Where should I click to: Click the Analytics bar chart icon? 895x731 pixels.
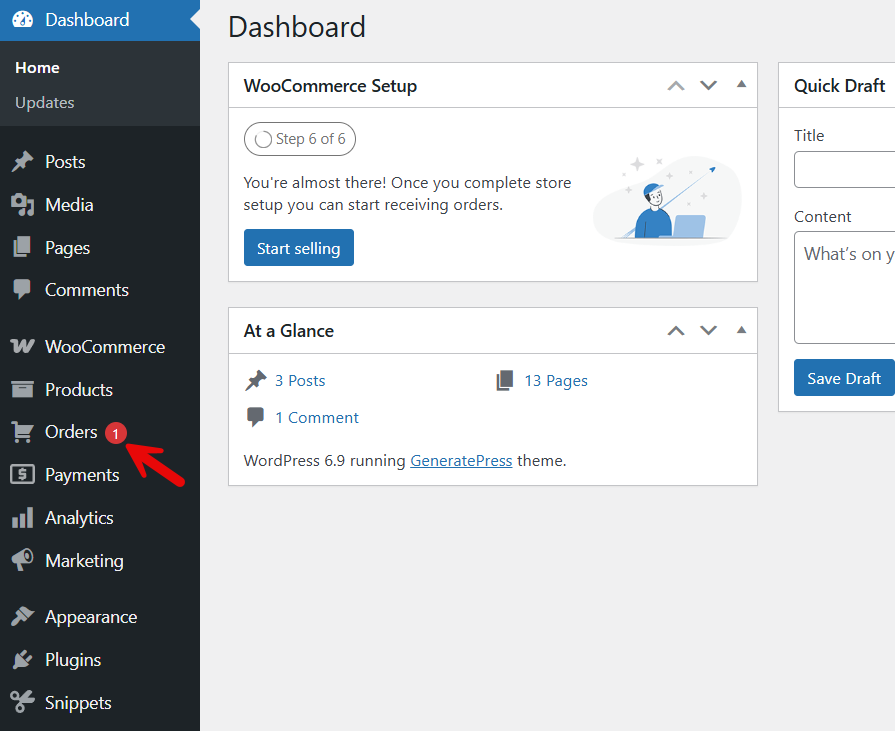[x=22, y=518]
